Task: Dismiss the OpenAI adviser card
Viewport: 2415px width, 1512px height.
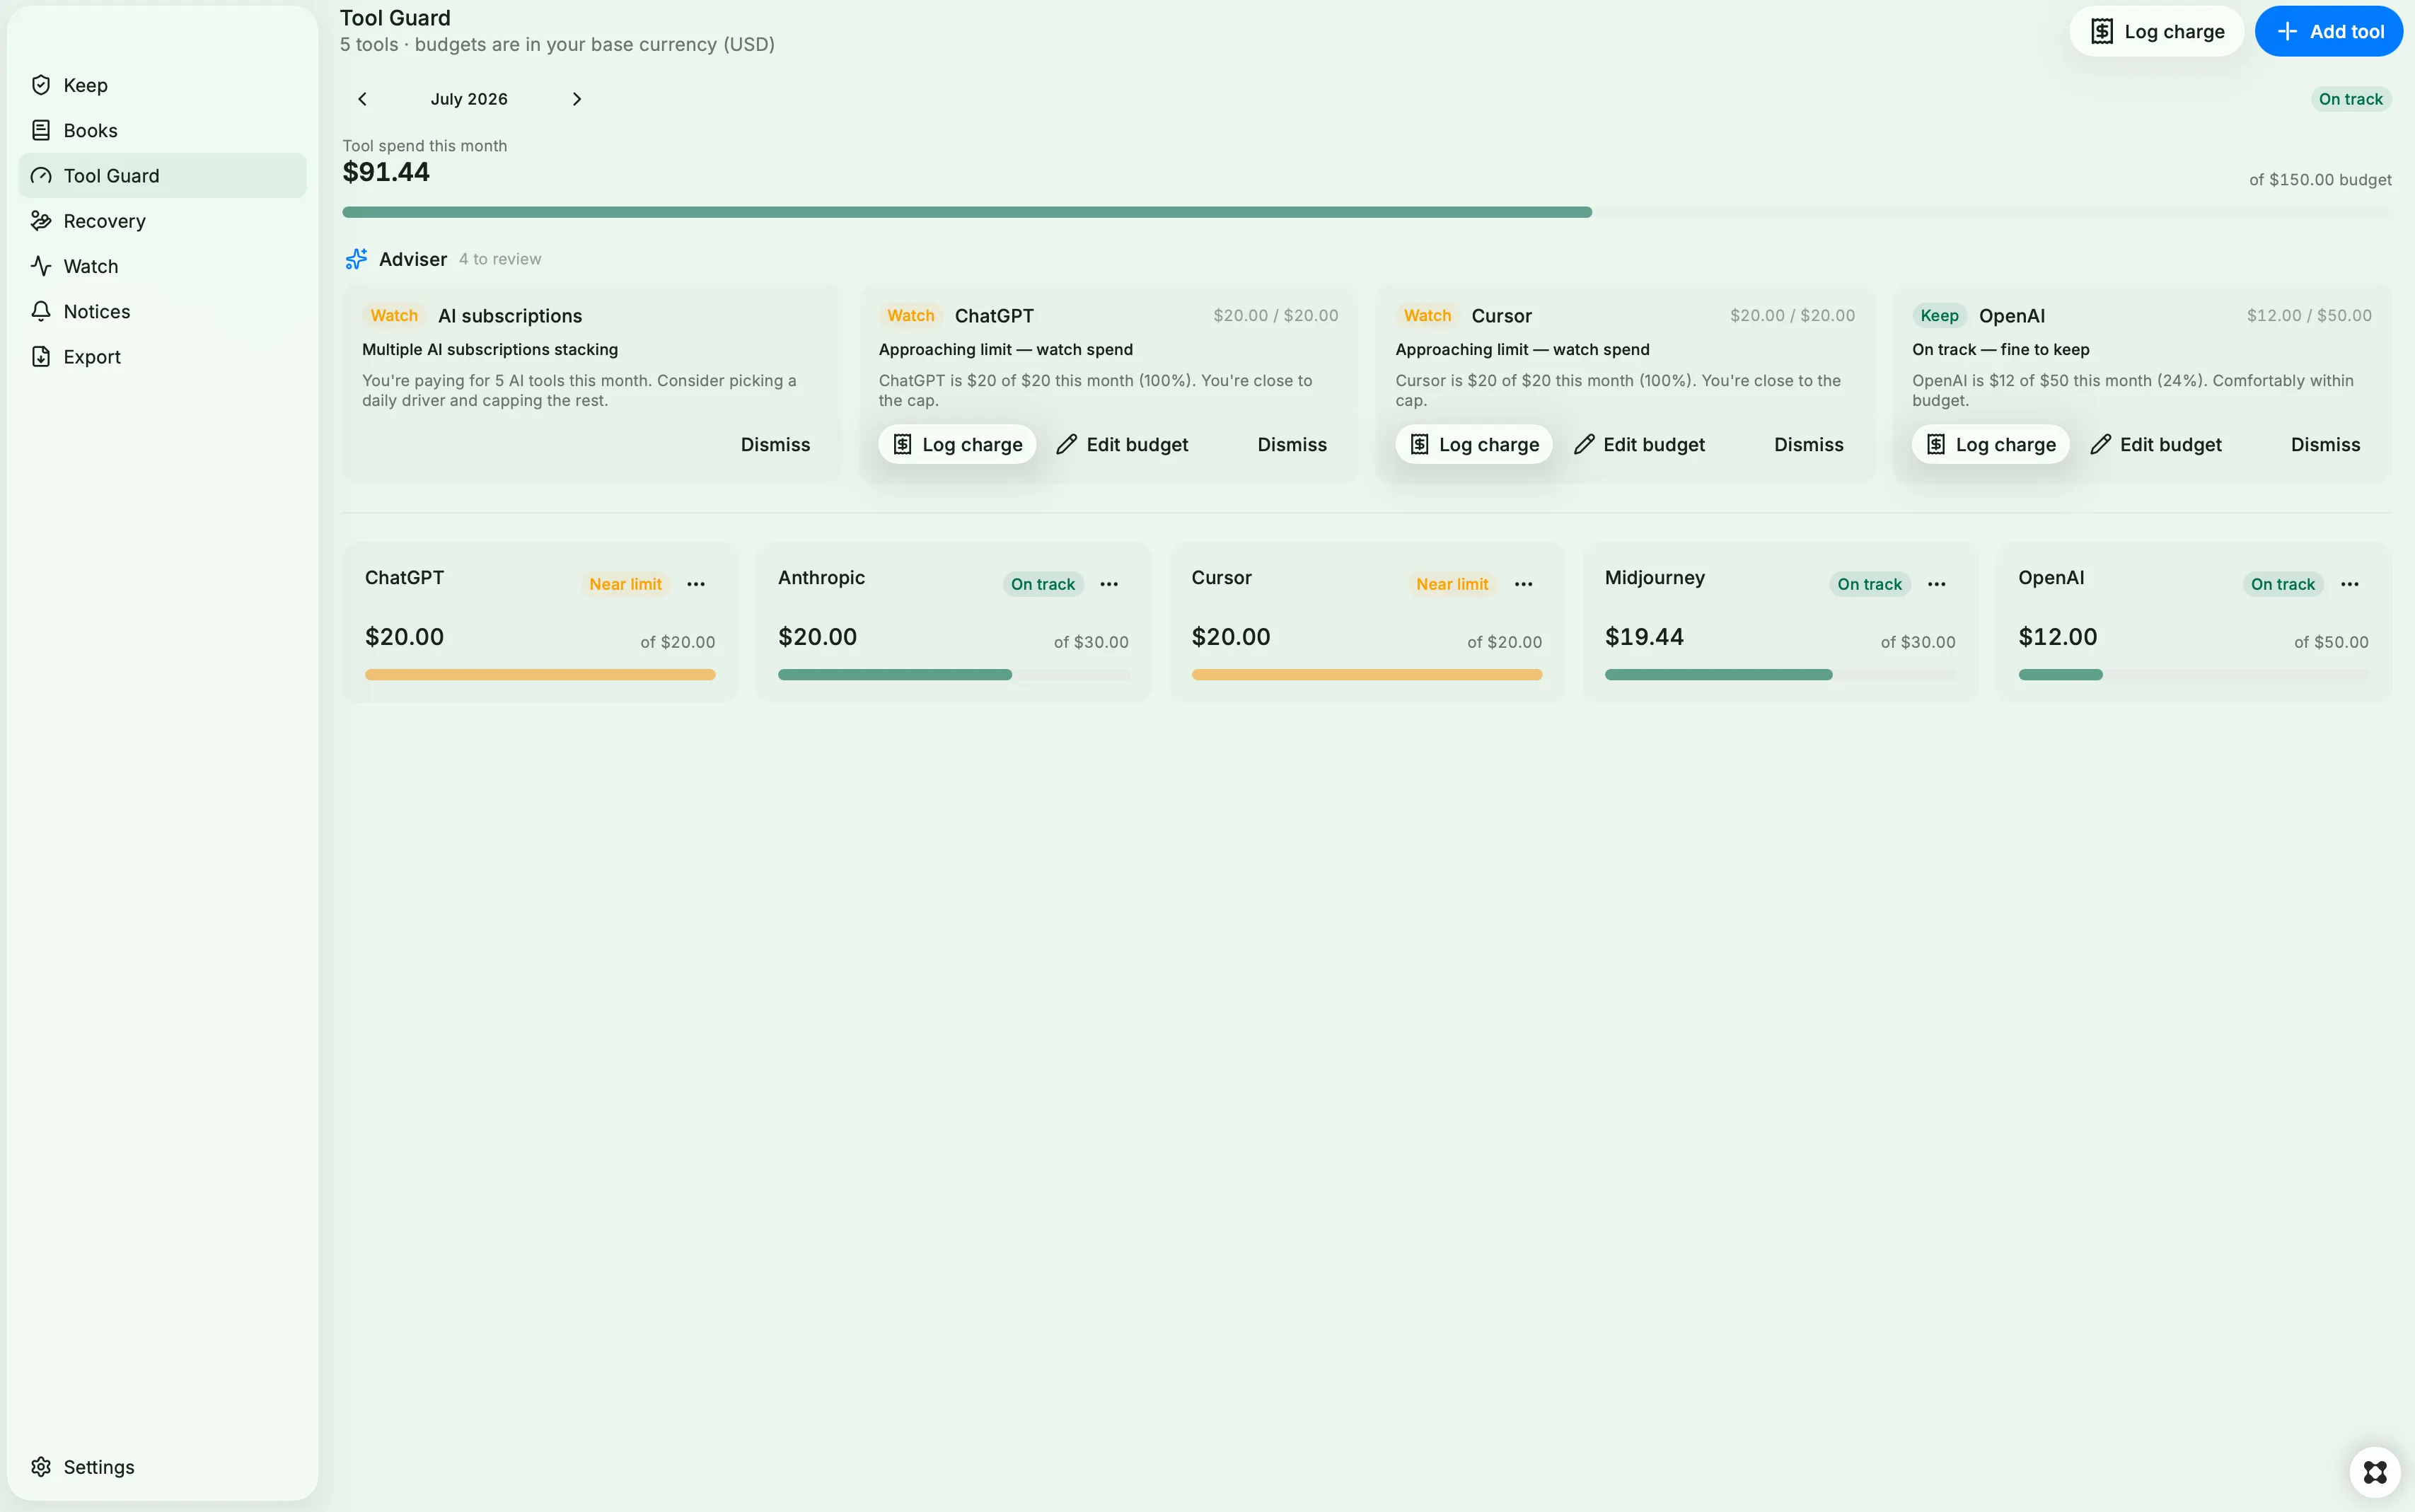Action: point(2325,445)
